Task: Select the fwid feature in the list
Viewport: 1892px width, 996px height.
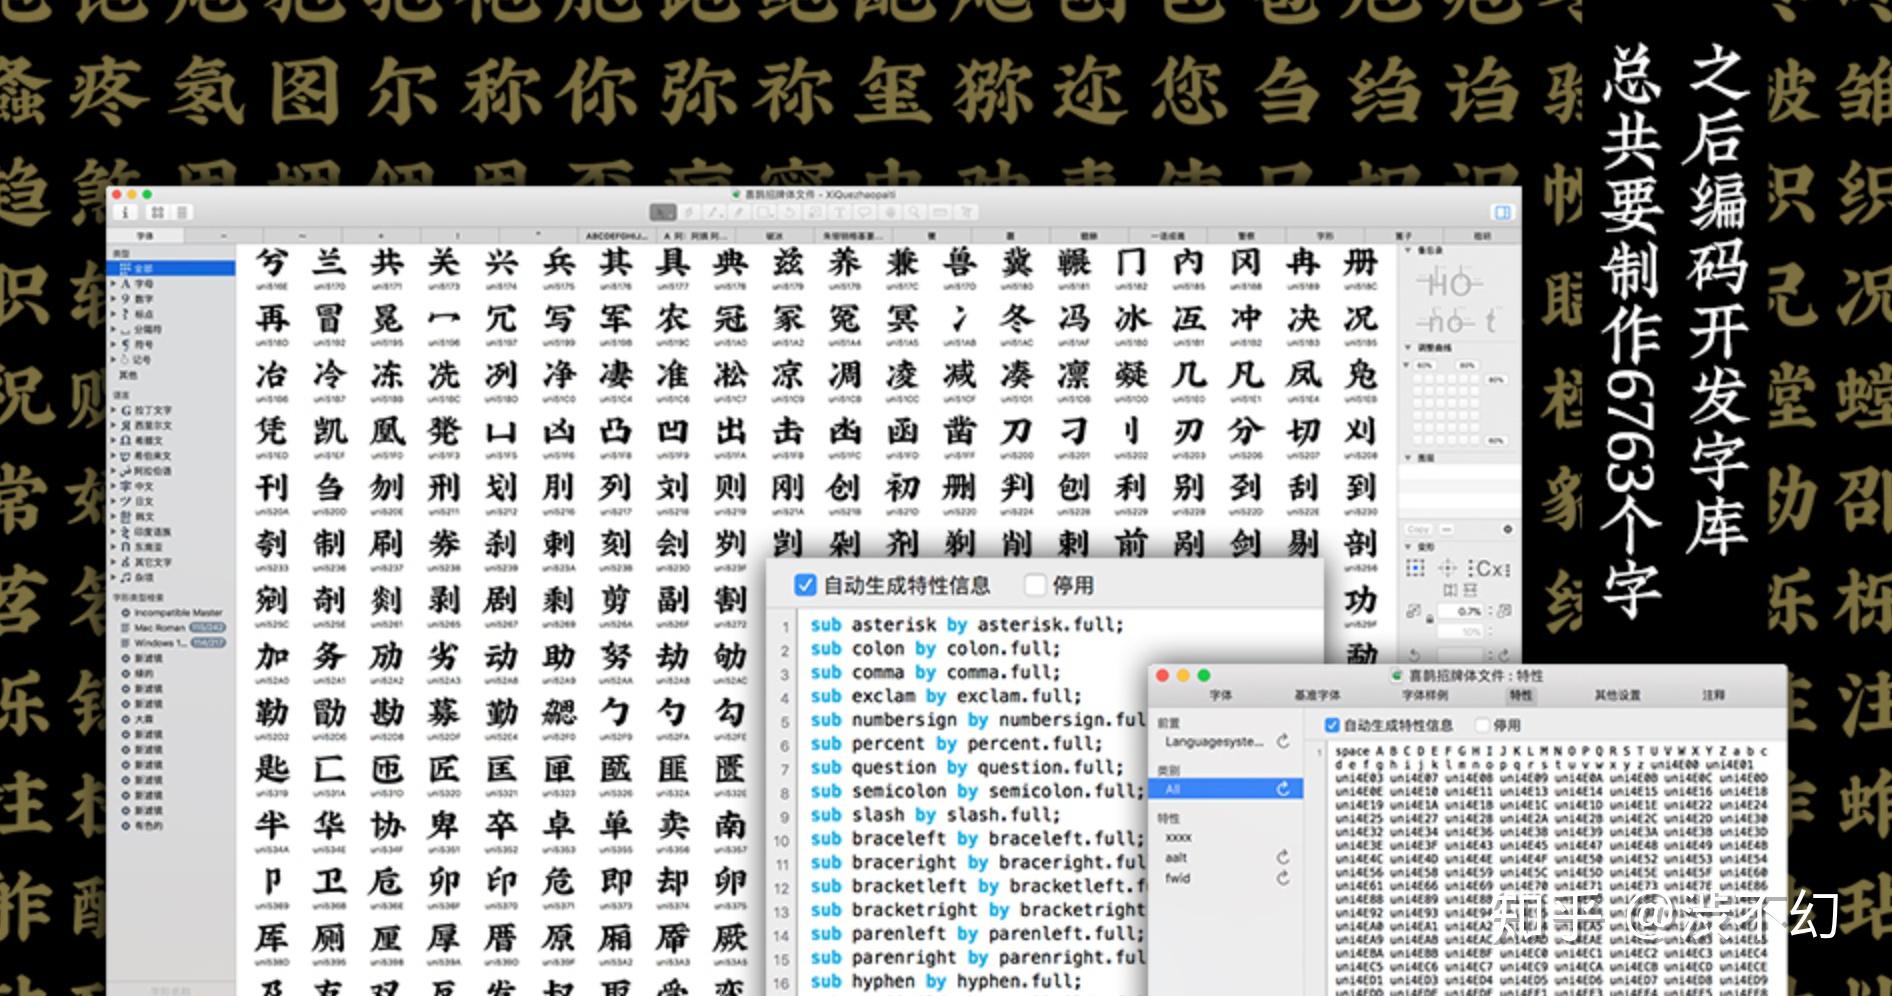Action: coord(1177,878)
